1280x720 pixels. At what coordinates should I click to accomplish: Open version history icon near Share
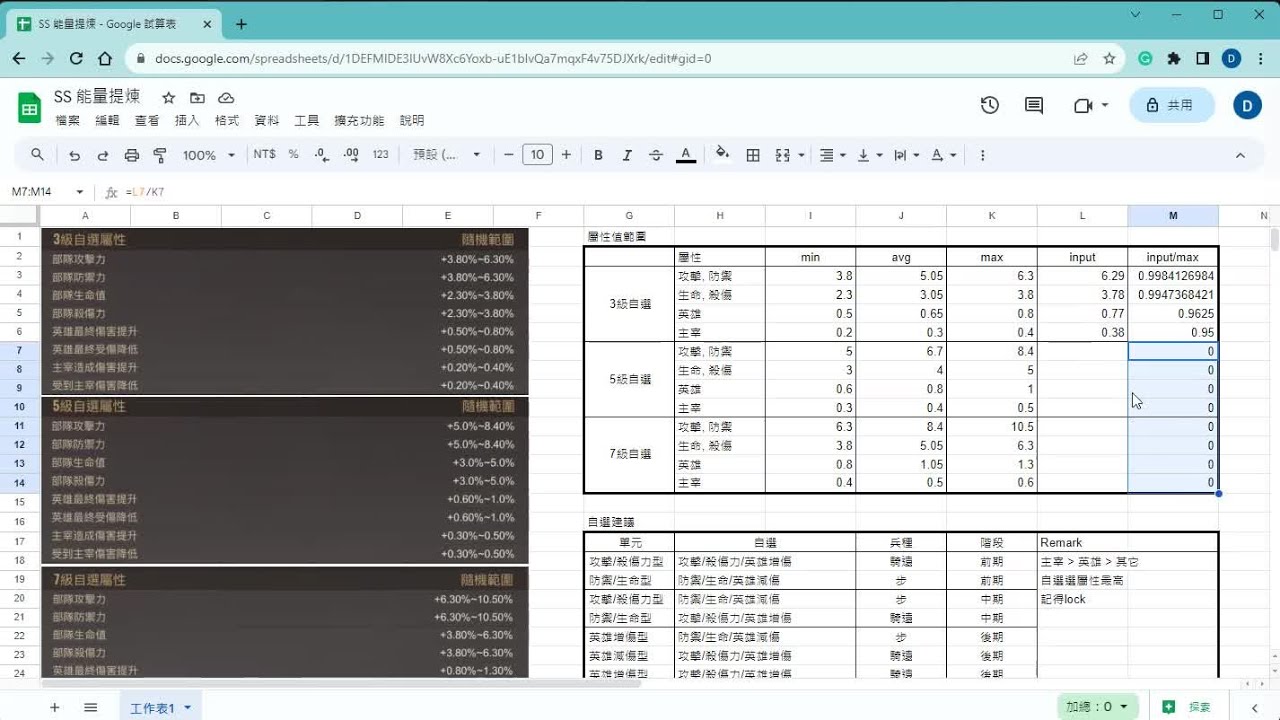(989, 104)
